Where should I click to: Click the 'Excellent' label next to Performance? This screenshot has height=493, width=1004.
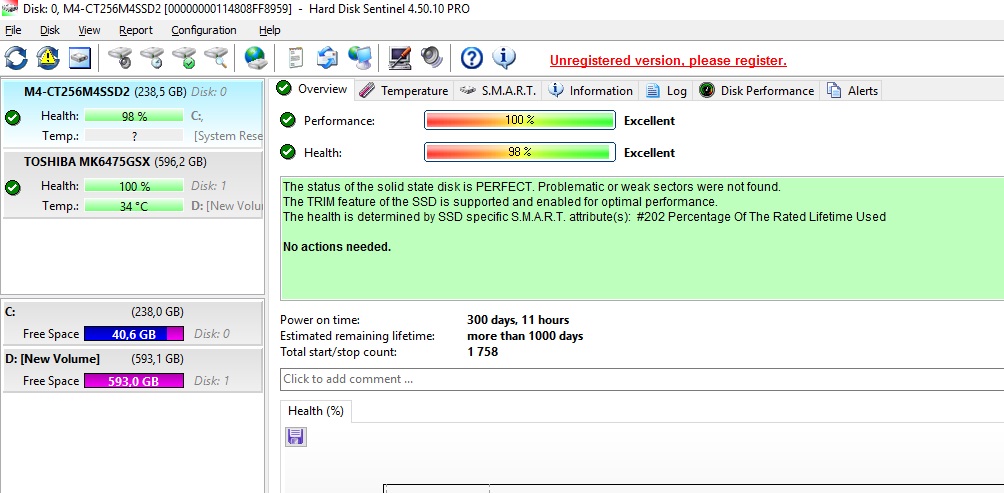(x=649, y=120)
